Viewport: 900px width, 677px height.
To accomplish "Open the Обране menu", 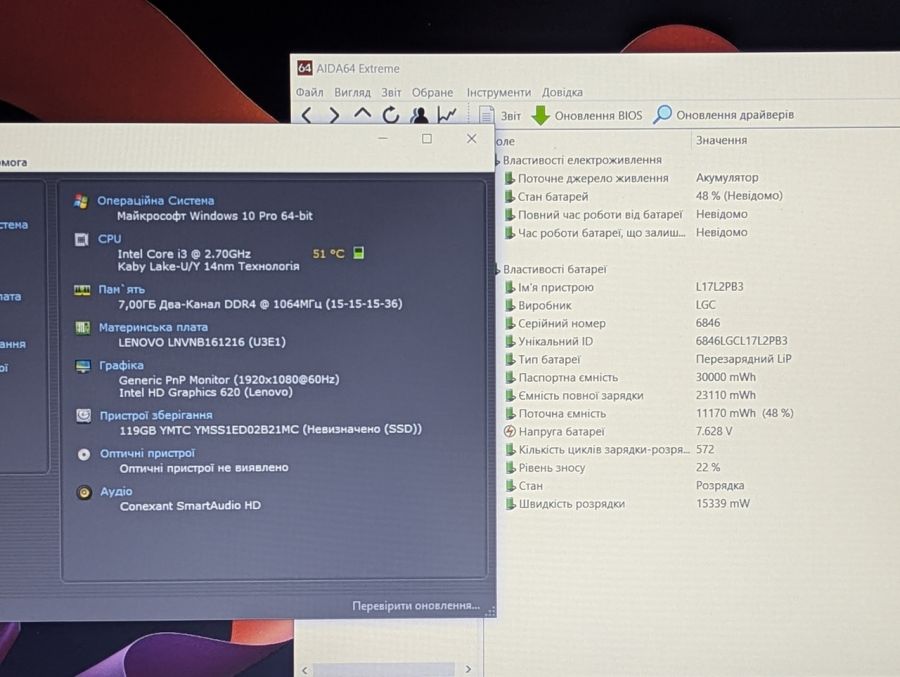I will (x=432, y=92).
